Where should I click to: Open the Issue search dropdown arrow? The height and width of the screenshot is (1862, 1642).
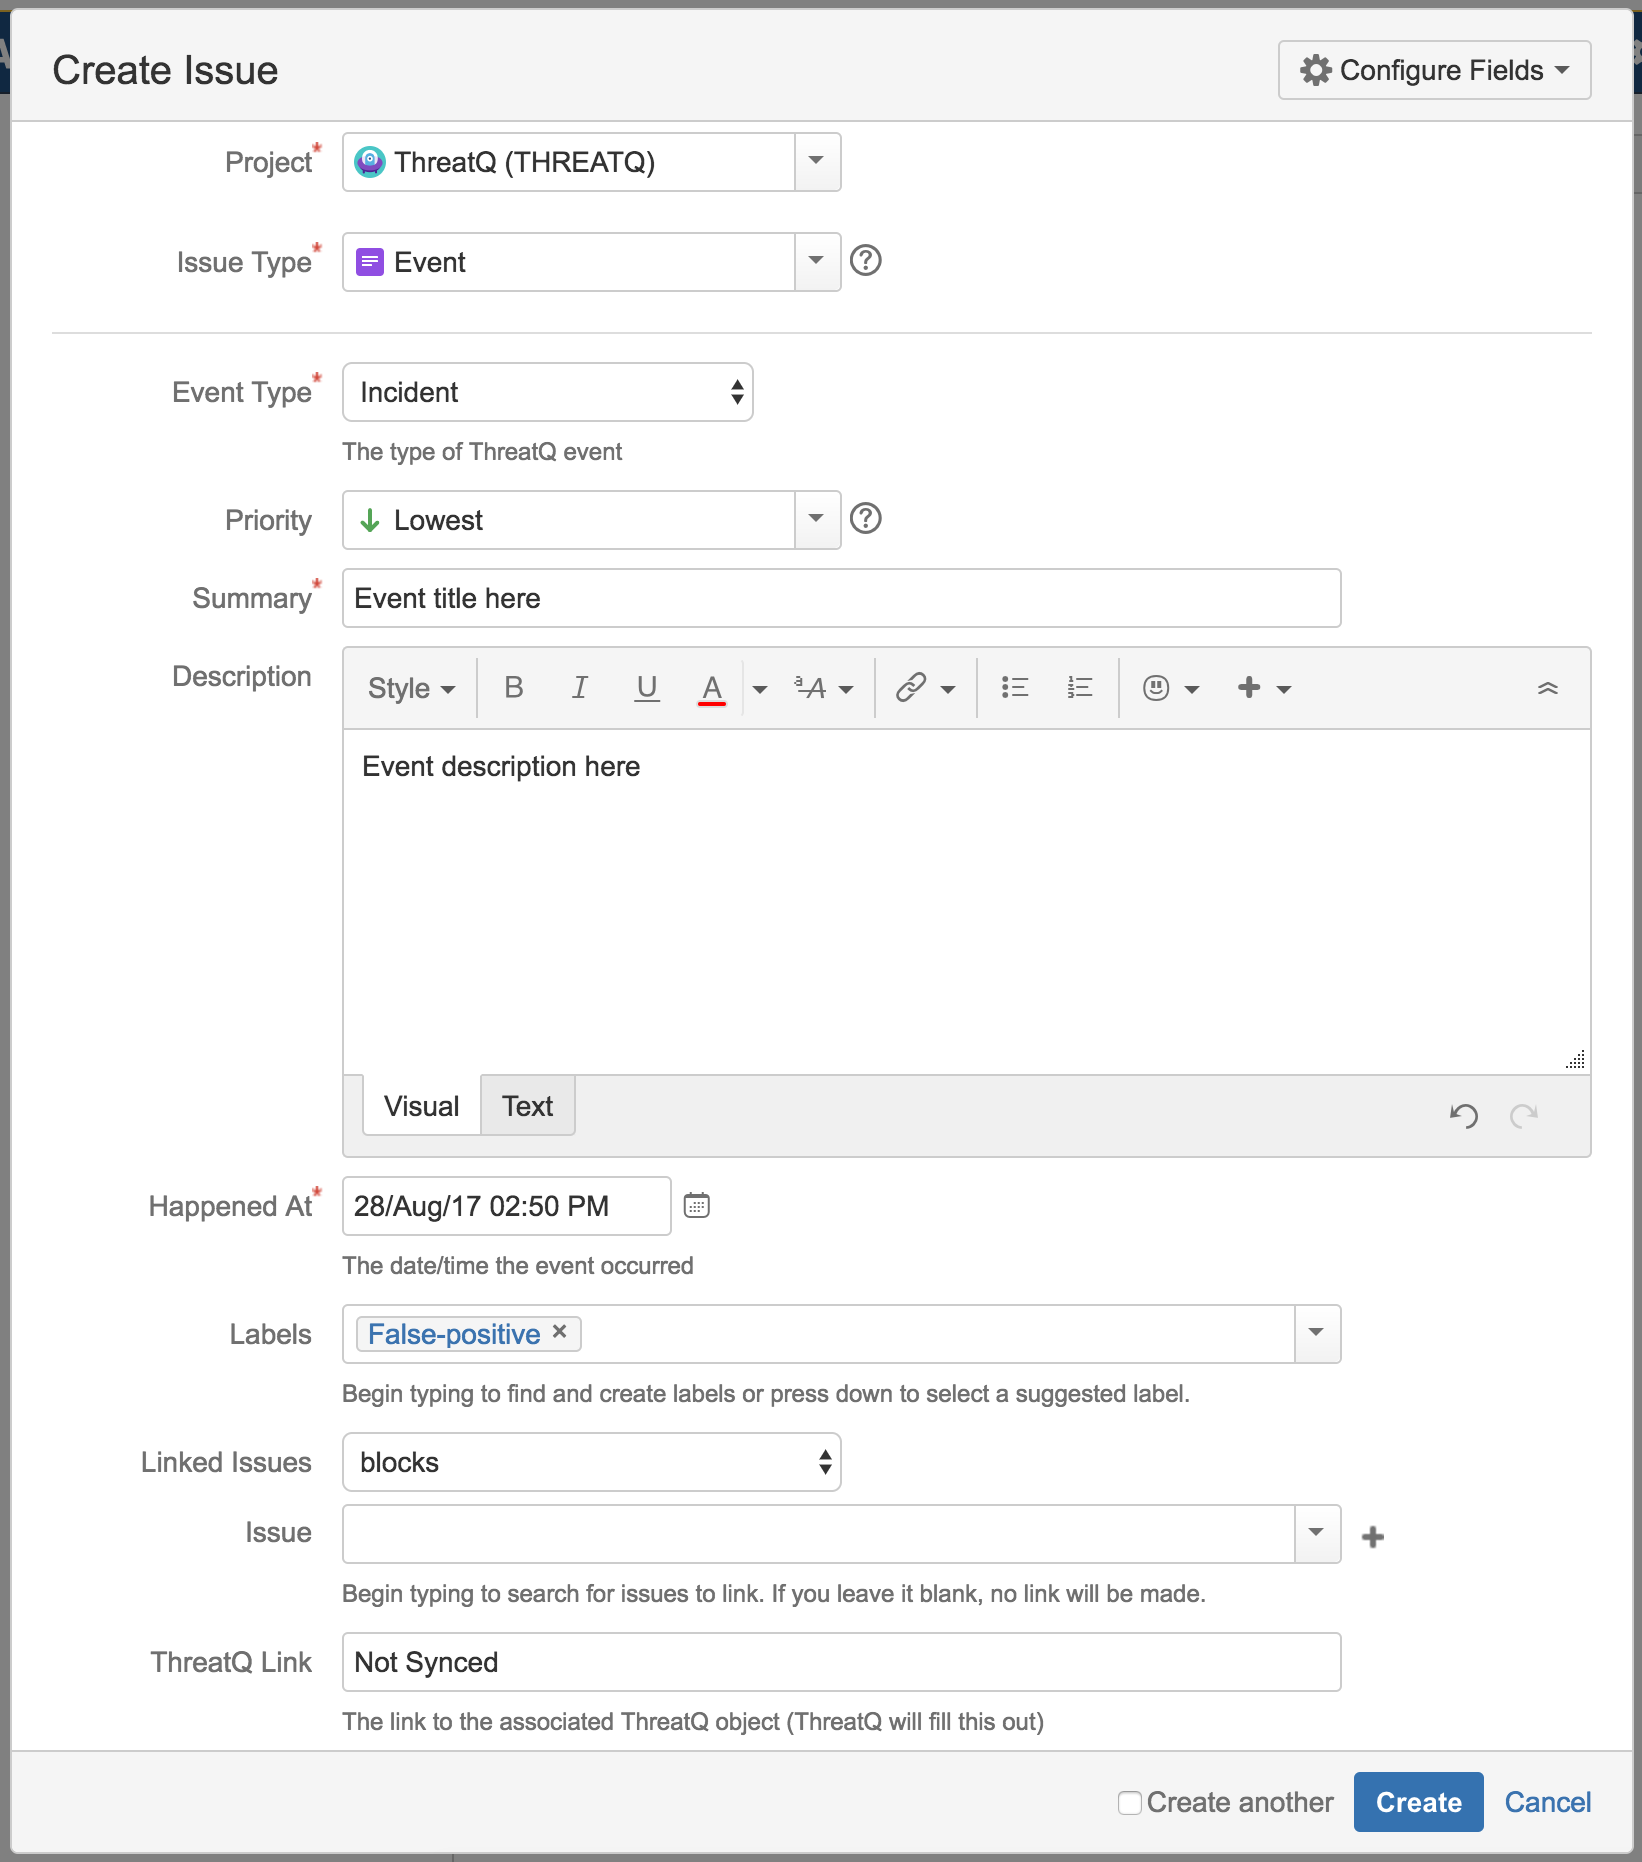(x=1317, y=1533)
